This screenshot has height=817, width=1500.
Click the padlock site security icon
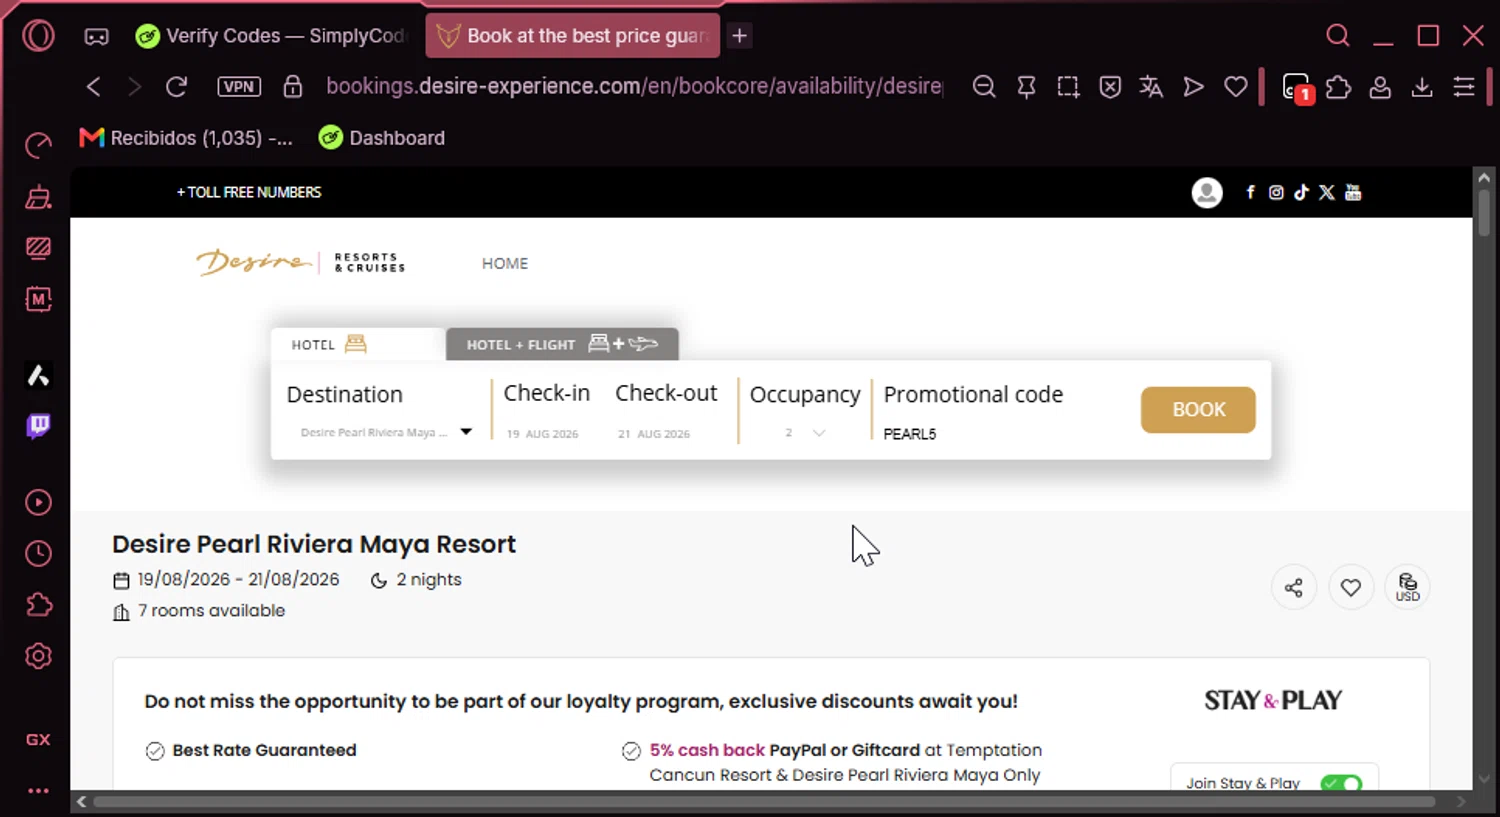pos(293,87)
